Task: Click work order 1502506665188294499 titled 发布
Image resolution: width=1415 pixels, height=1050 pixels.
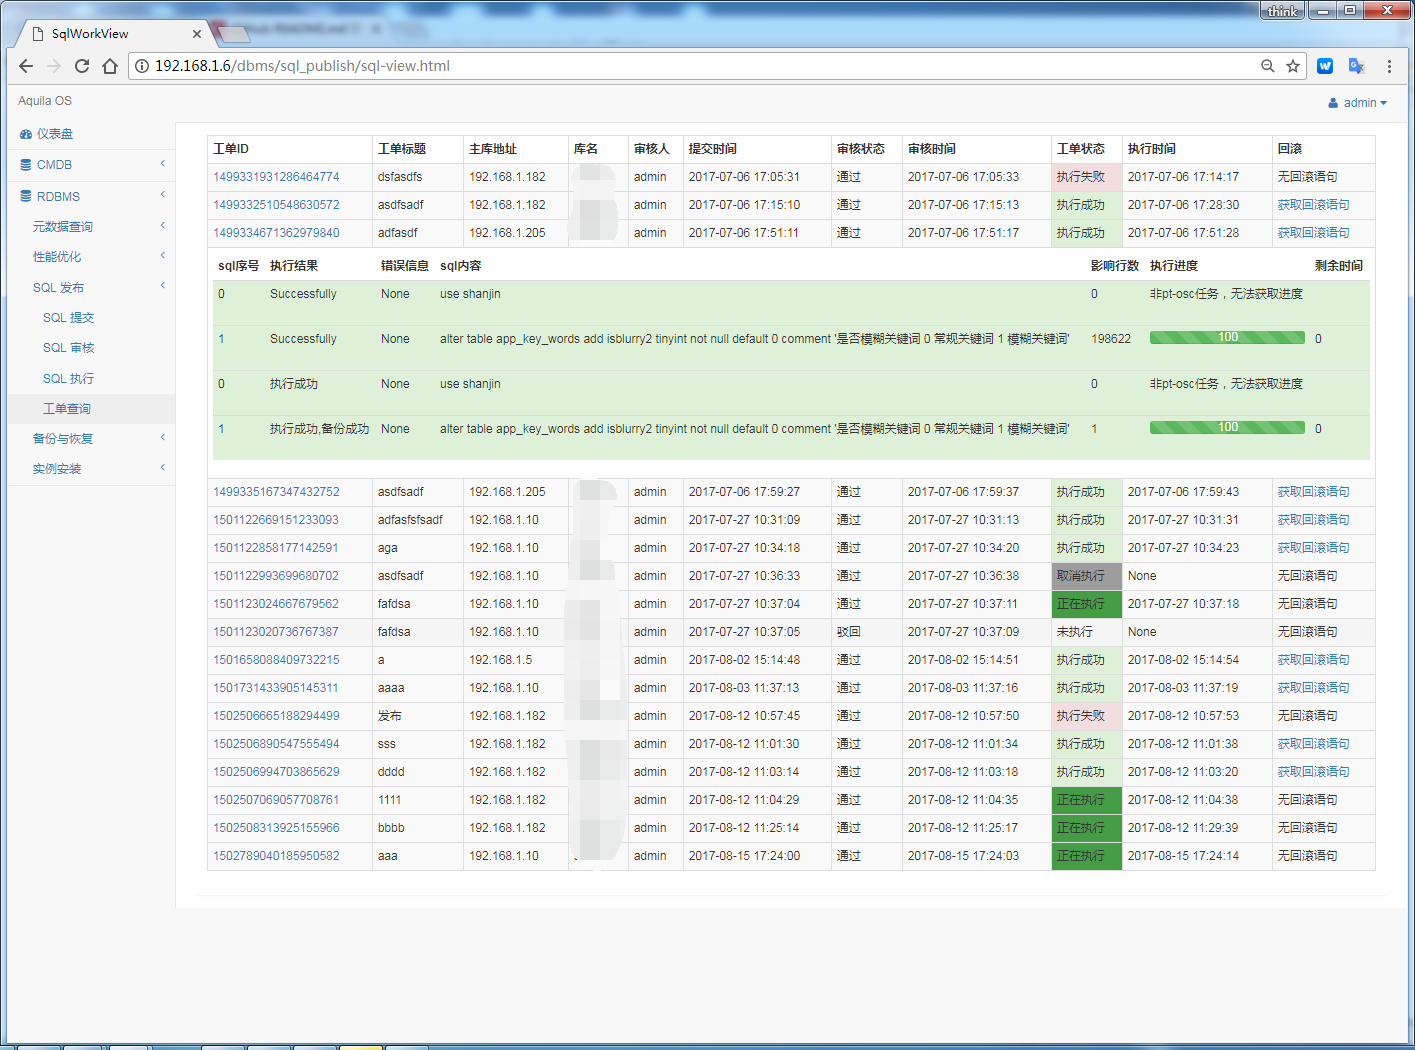Action: point(276,716)
